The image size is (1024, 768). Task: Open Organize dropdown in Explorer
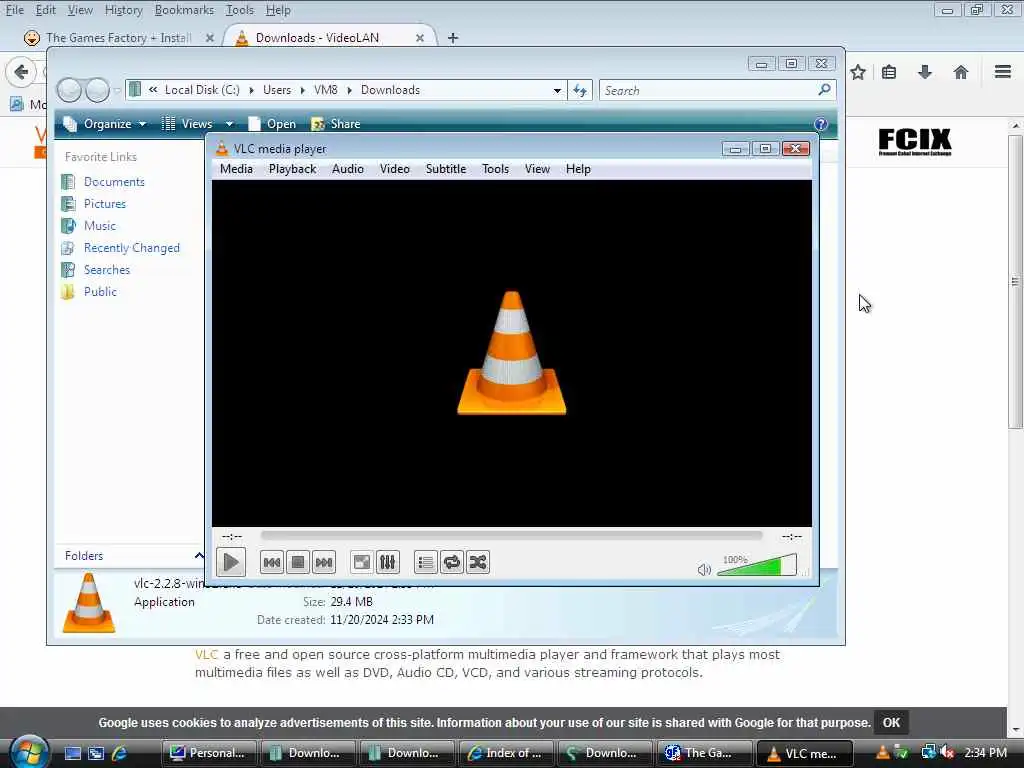[x=104, y=124]
